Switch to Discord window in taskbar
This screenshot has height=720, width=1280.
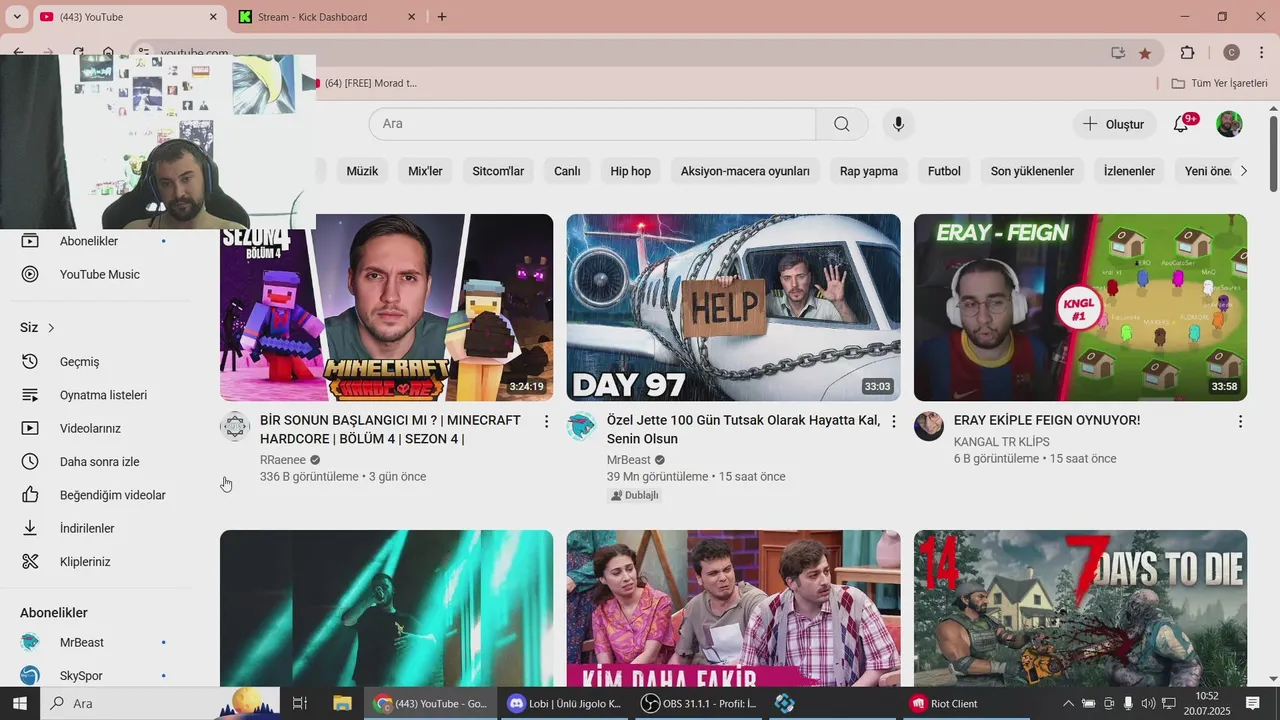(x=565, y=703)
